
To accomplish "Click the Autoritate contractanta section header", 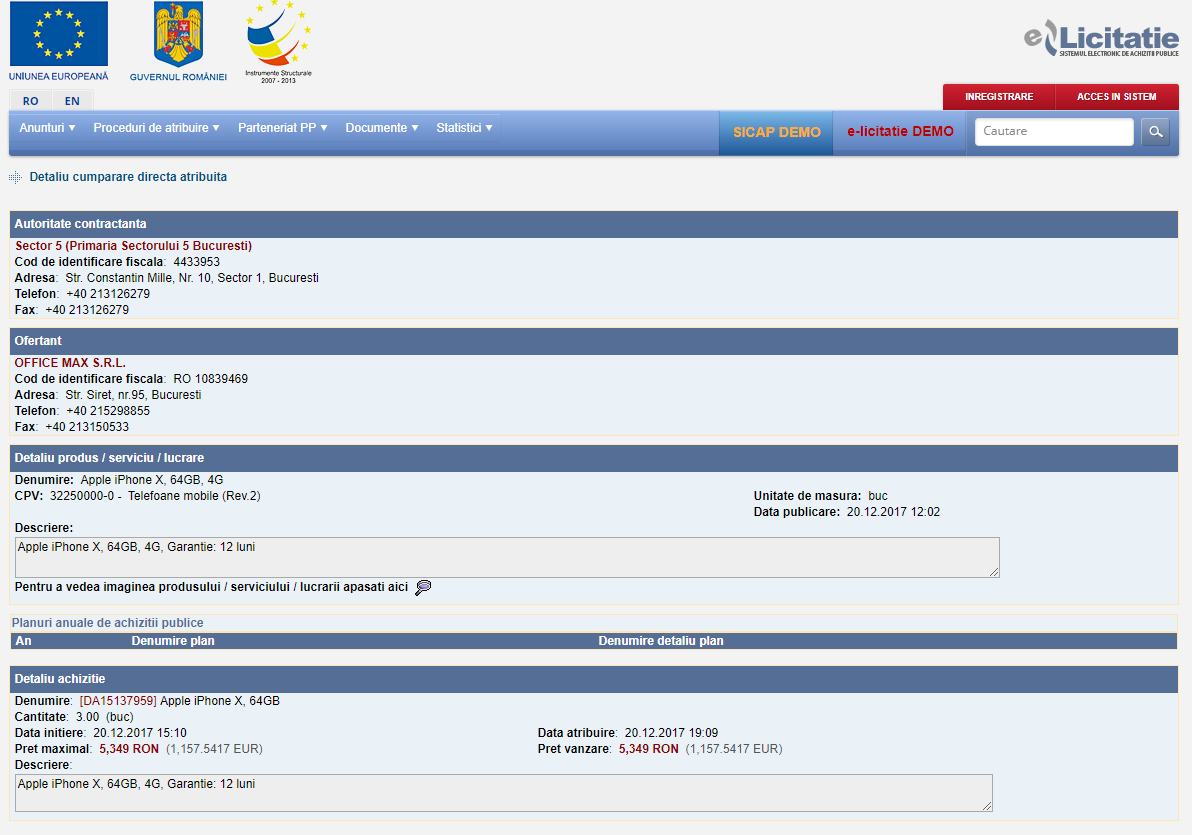I will coord(594,224).
